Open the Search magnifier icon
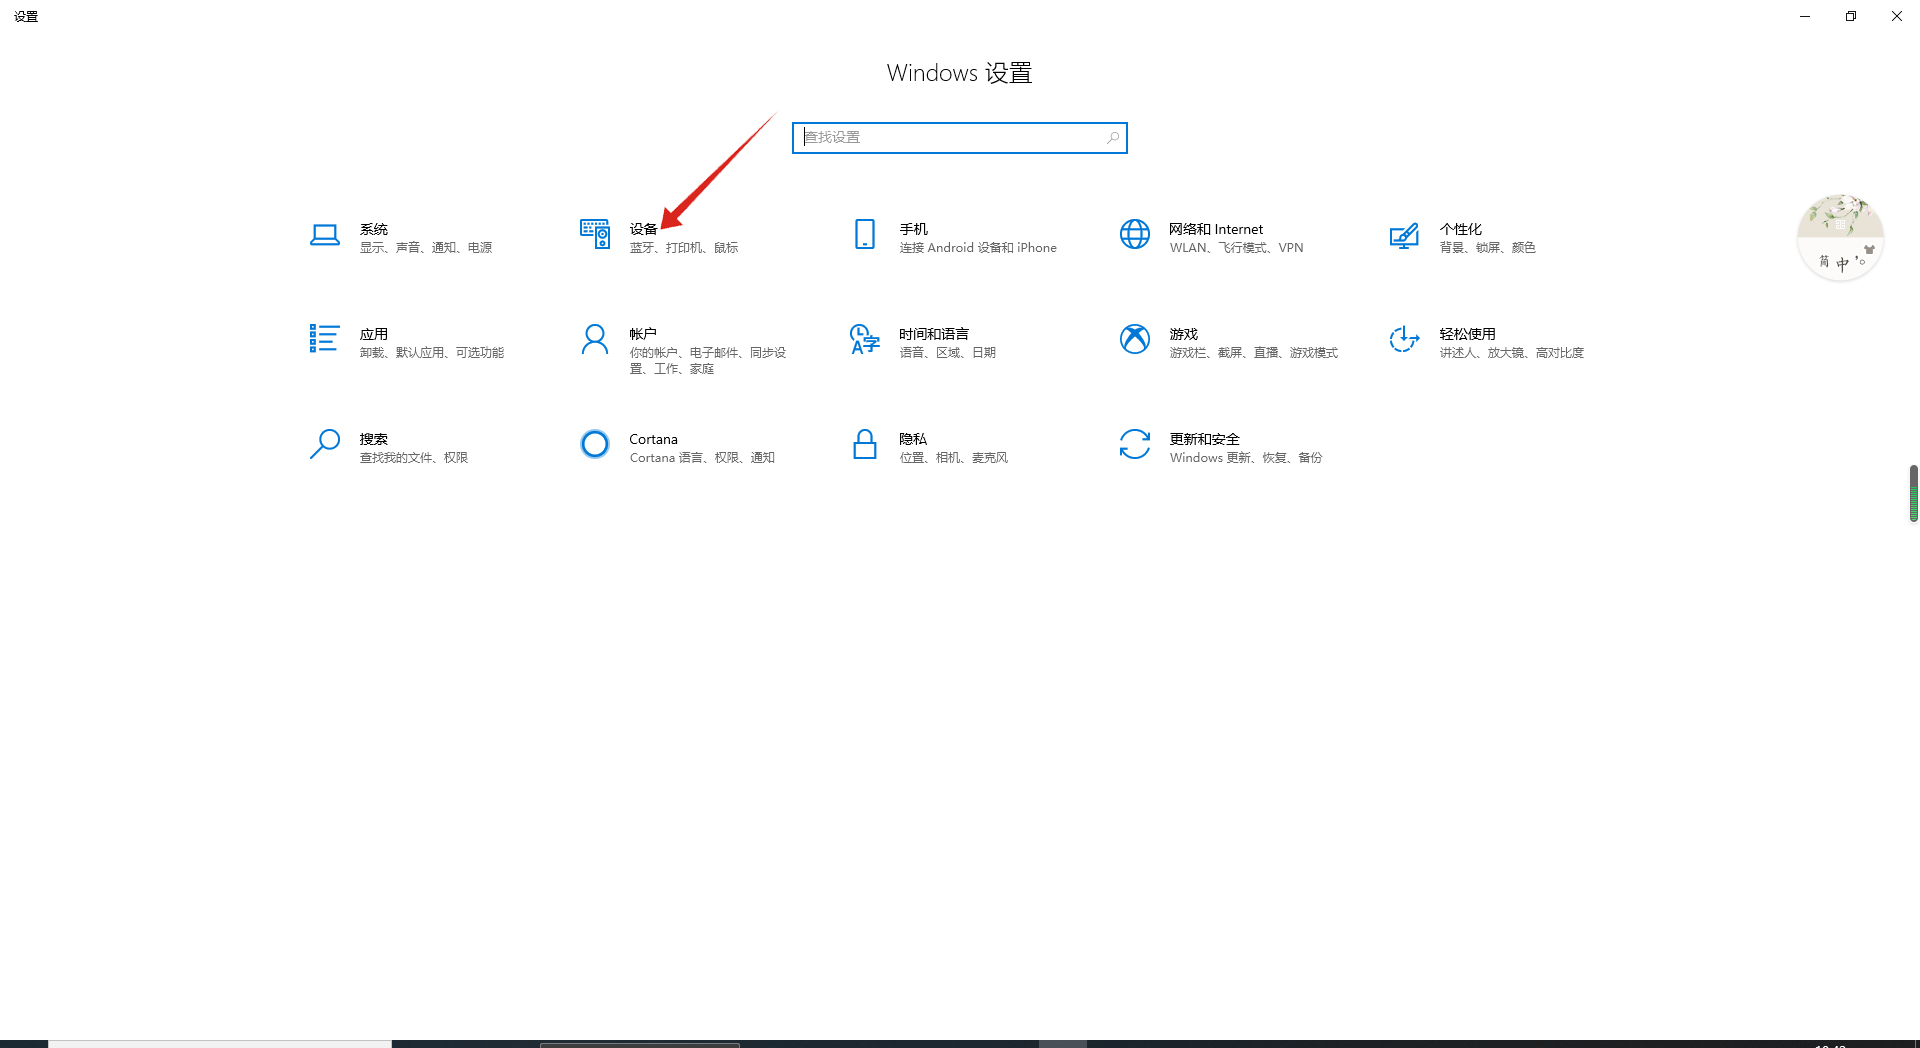 [324, 444]
